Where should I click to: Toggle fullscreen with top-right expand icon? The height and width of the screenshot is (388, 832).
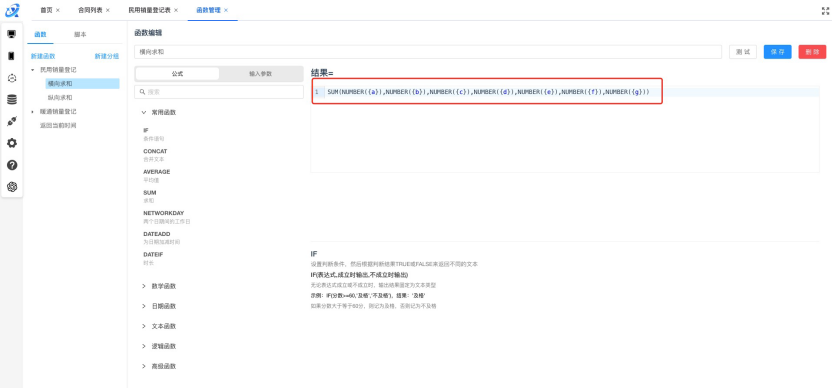[825, 11]
